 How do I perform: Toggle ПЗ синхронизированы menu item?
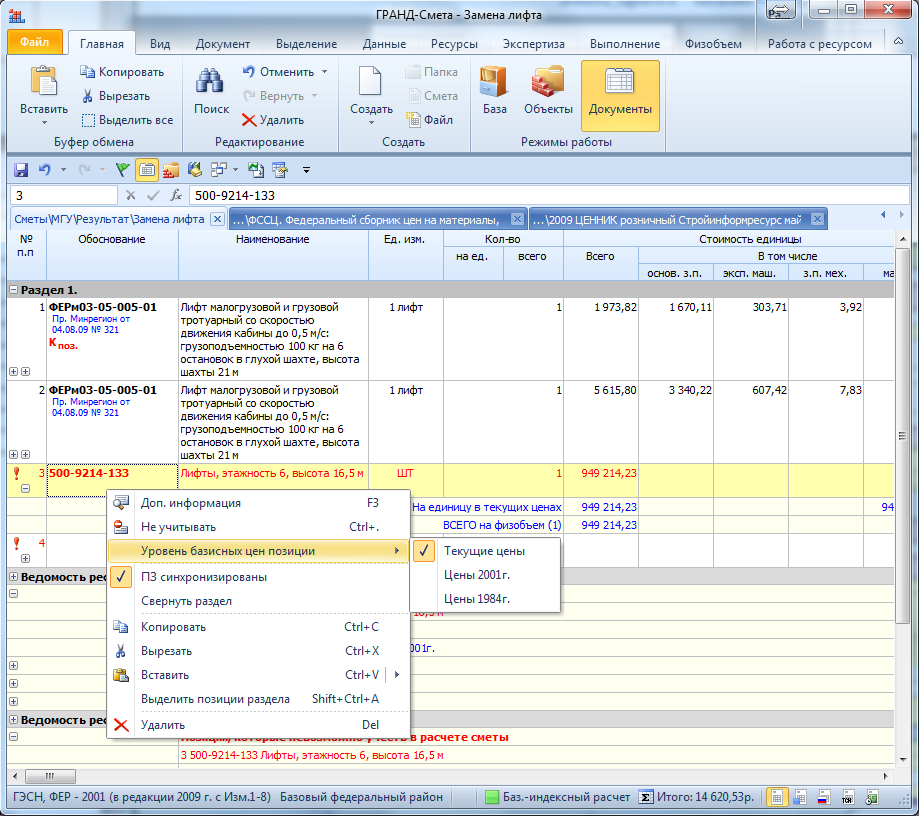pyautogui.click(x=203, y=577)
